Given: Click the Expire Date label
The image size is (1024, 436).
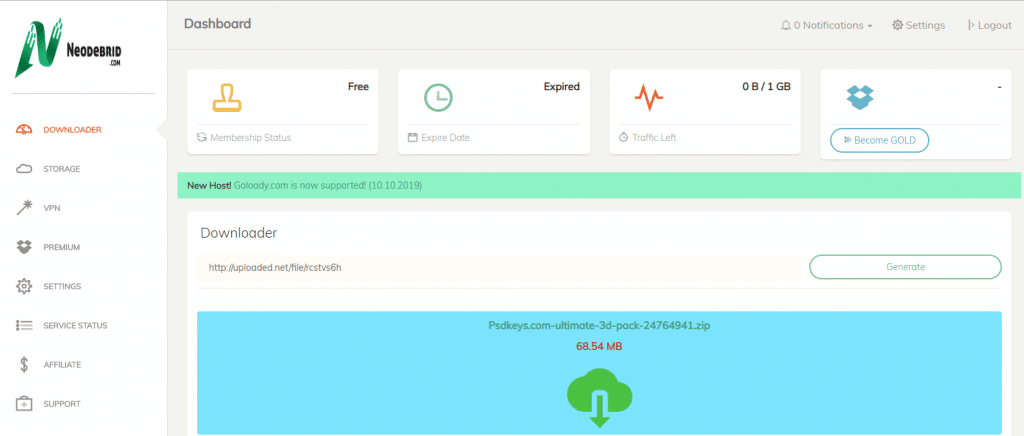Looking at the screenshot, I should coord(445,138).
